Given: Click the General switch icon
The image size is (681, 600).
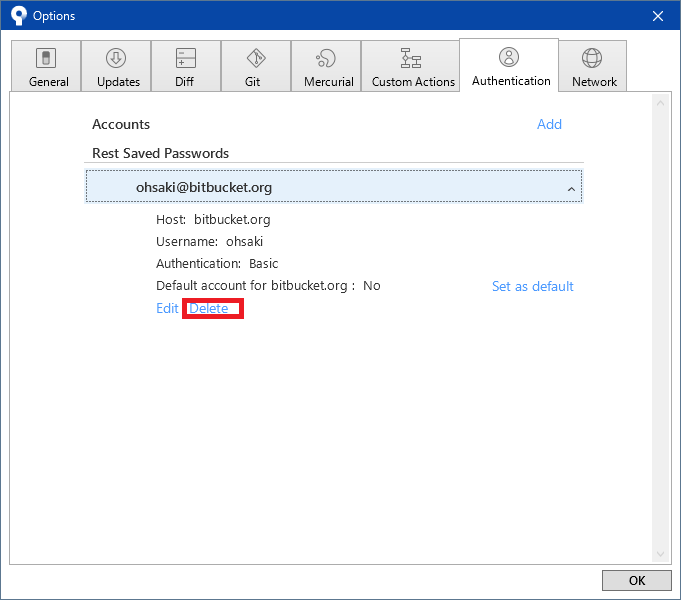Looking at the screenshot, I should (x=46, y=58).
